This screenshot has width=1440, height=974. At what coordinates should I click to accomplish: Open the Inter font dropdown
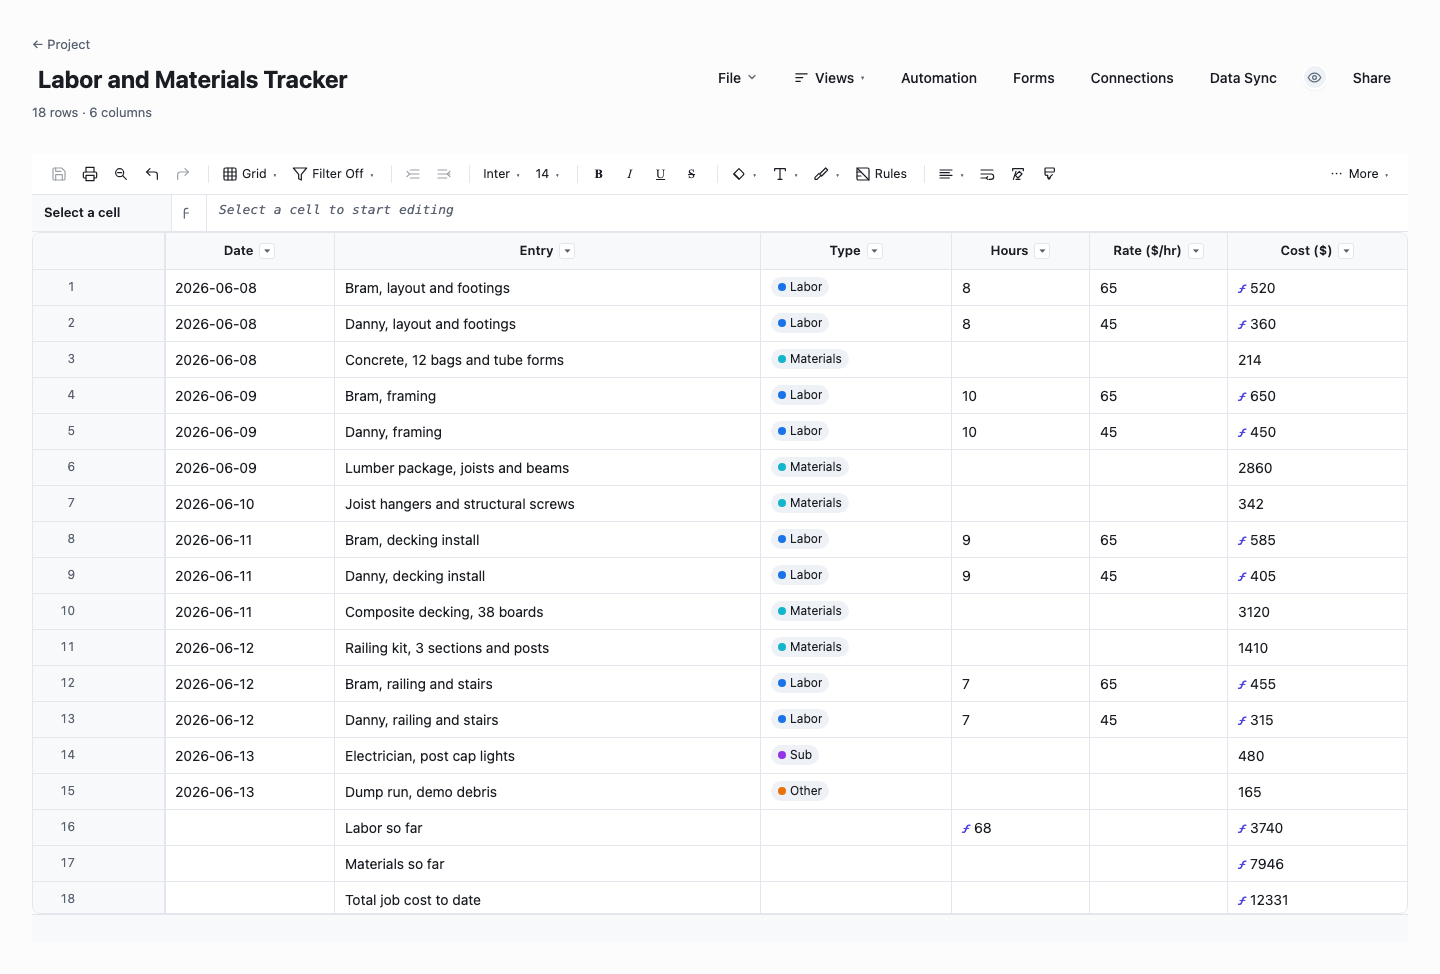501,174
